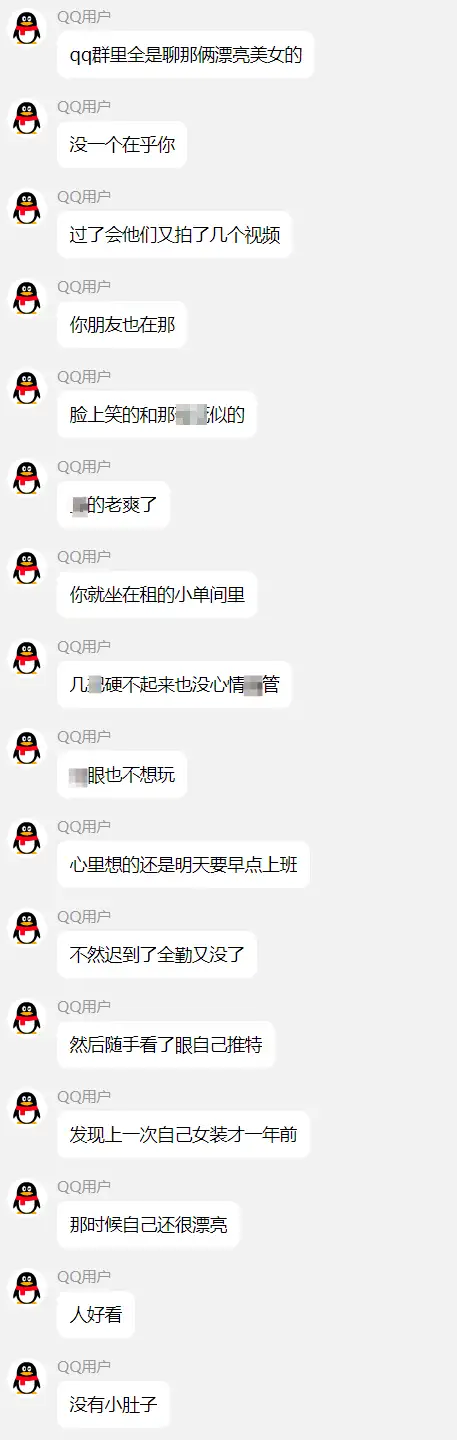This screenshot has height=1440, width=457.
Task: Click the message '然后随手看了眼自己推特'
Action: [x=166, y=1045]
